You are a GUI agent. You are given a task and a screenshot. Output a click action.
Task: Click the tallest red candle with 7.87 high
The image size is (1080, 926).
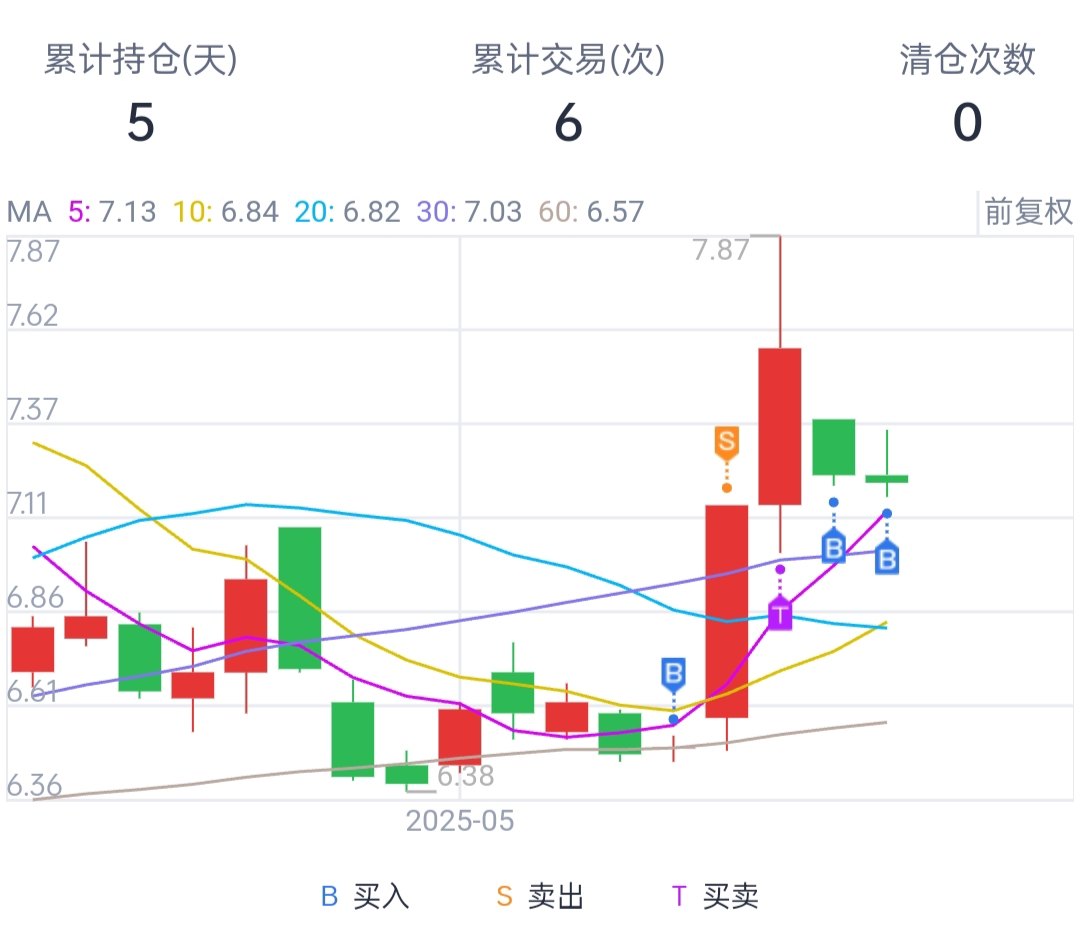point(779,426)
